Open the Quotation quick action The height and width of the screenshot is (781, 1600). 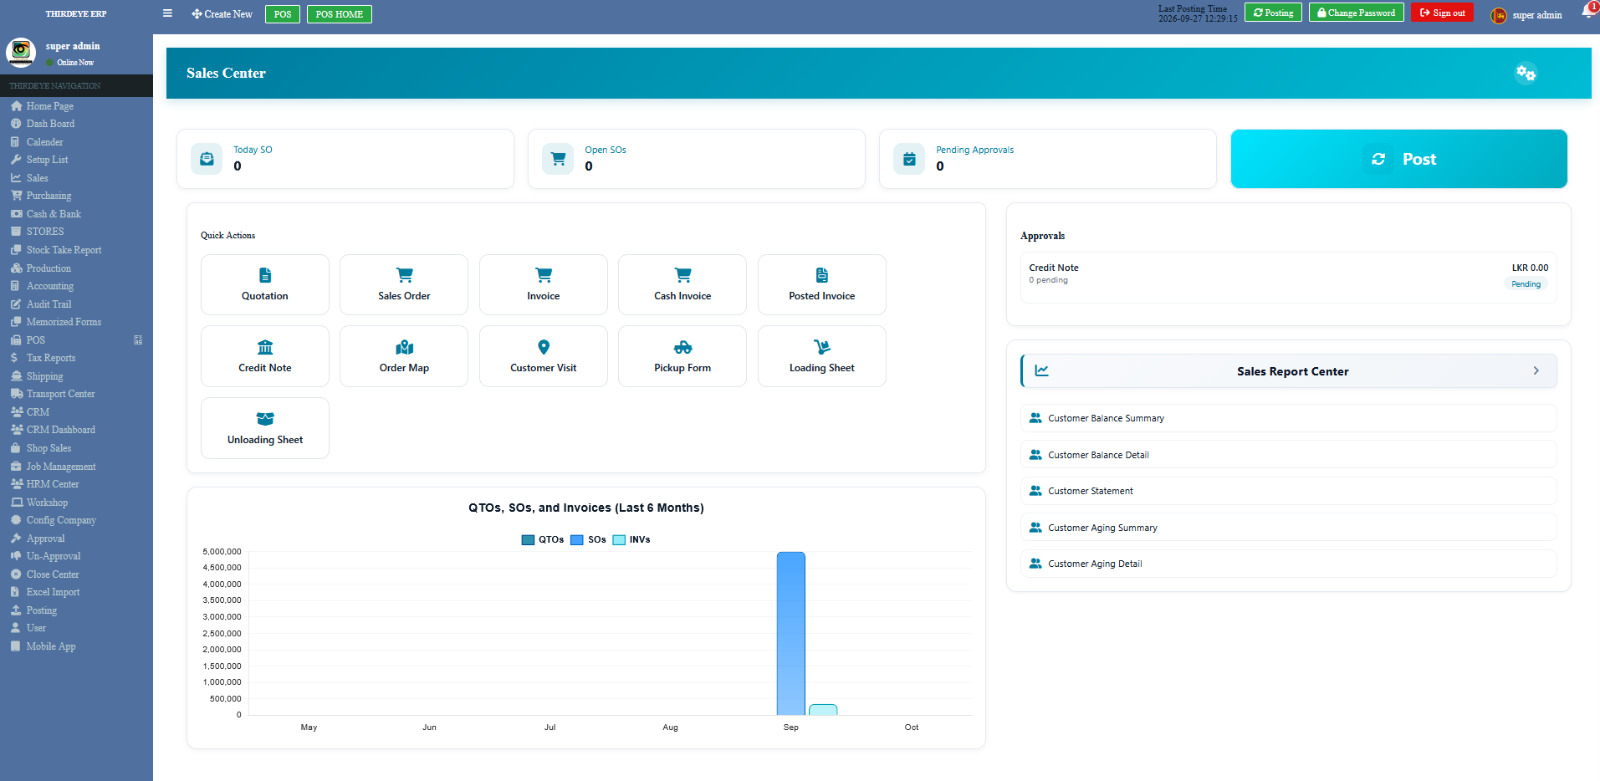pyautogui.click(x=265, y=285)
